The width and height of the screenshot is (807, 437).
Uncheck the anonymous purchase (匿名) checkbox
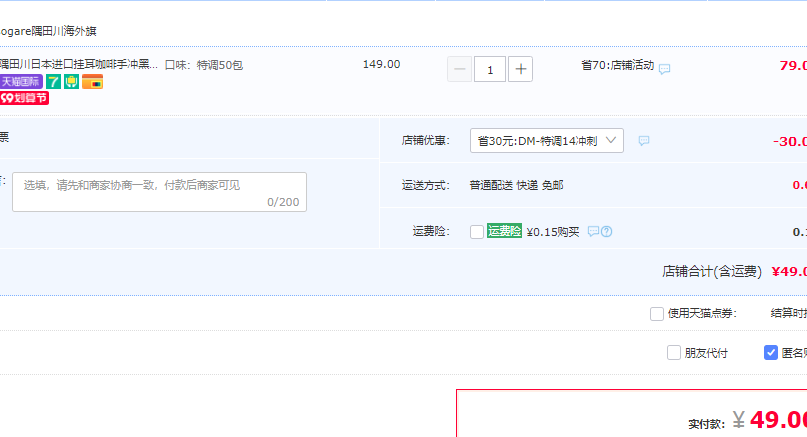(770, 353)
